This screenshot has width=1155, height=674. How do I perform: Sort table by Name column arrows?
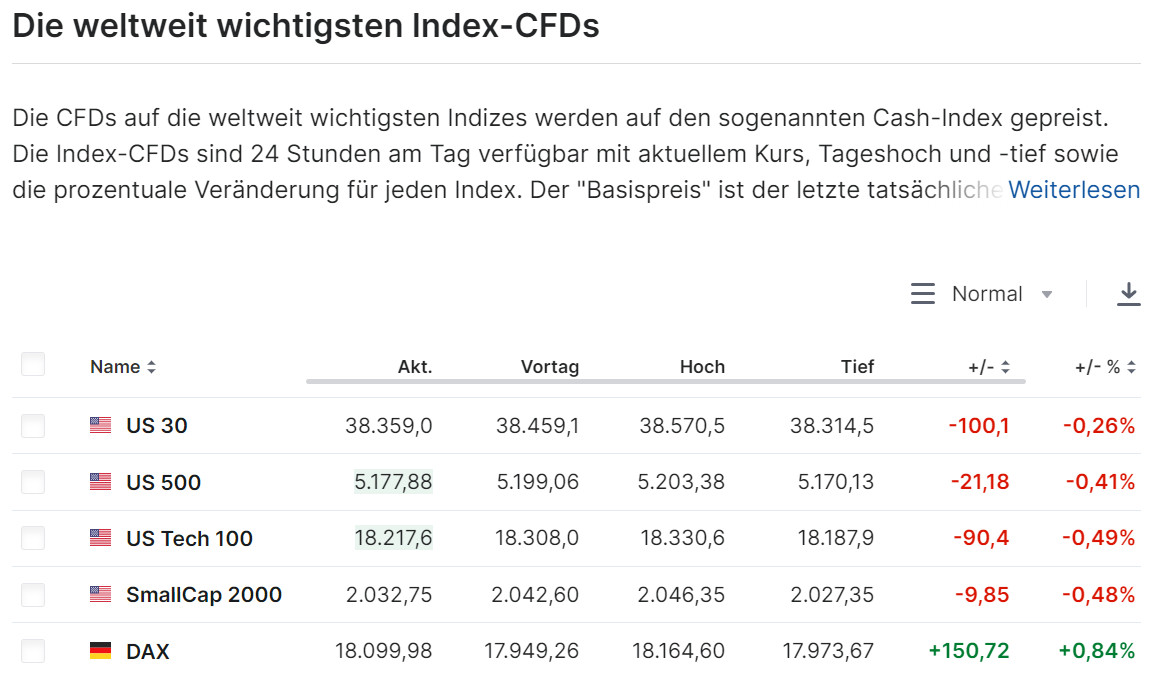pos(151,367)
